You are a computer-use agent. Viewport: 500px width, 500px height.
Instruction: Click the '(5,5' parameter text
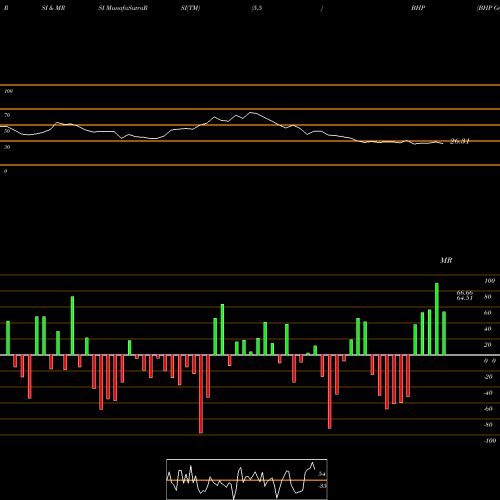tap(257, 8)
